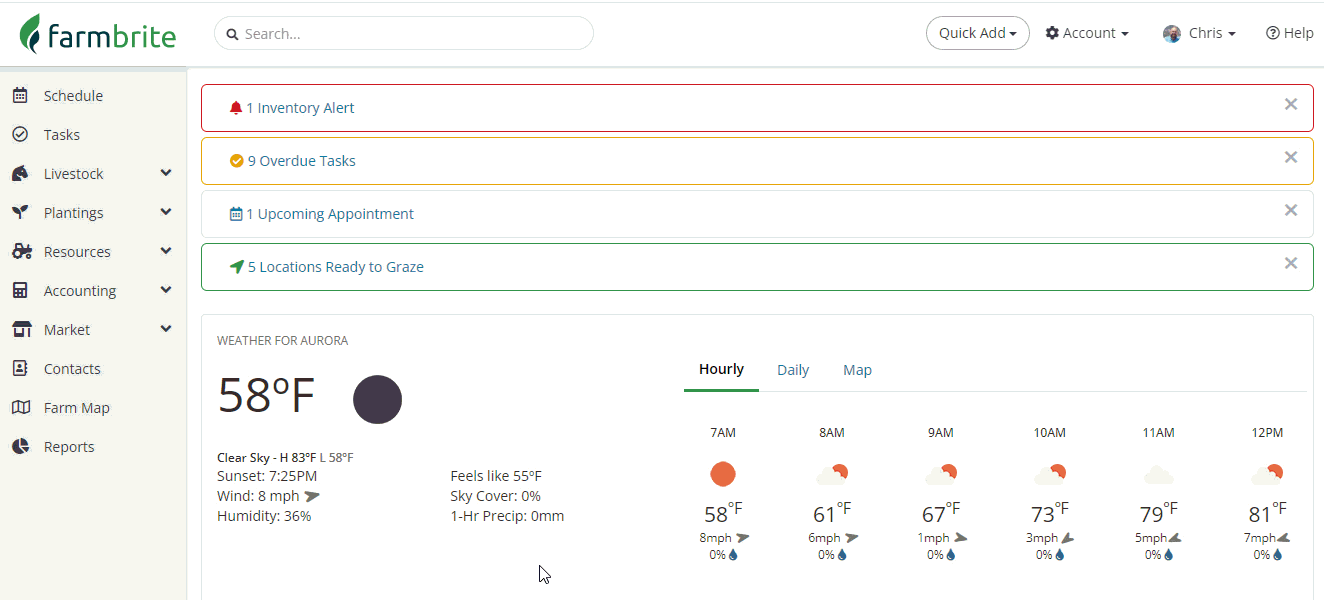Expand the Accounting sidebar section
This screenshot has width=1324, height=600.
[166, 291]
